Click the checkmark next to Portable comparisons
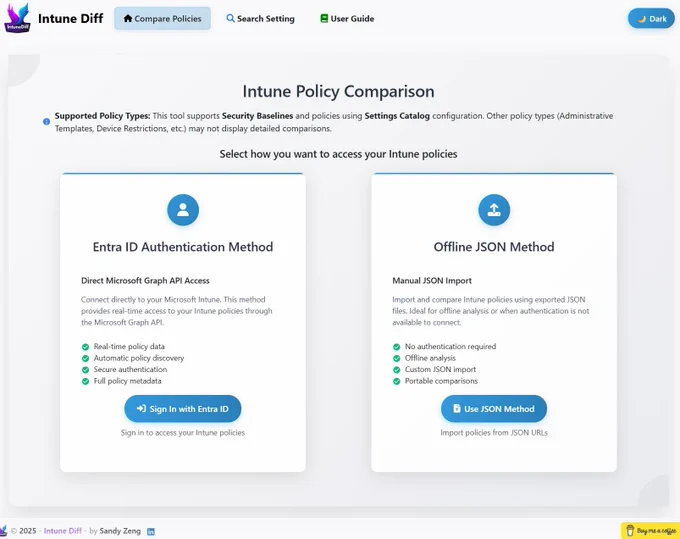Viewport: 680px width, 539px height. tap(396, 381)
